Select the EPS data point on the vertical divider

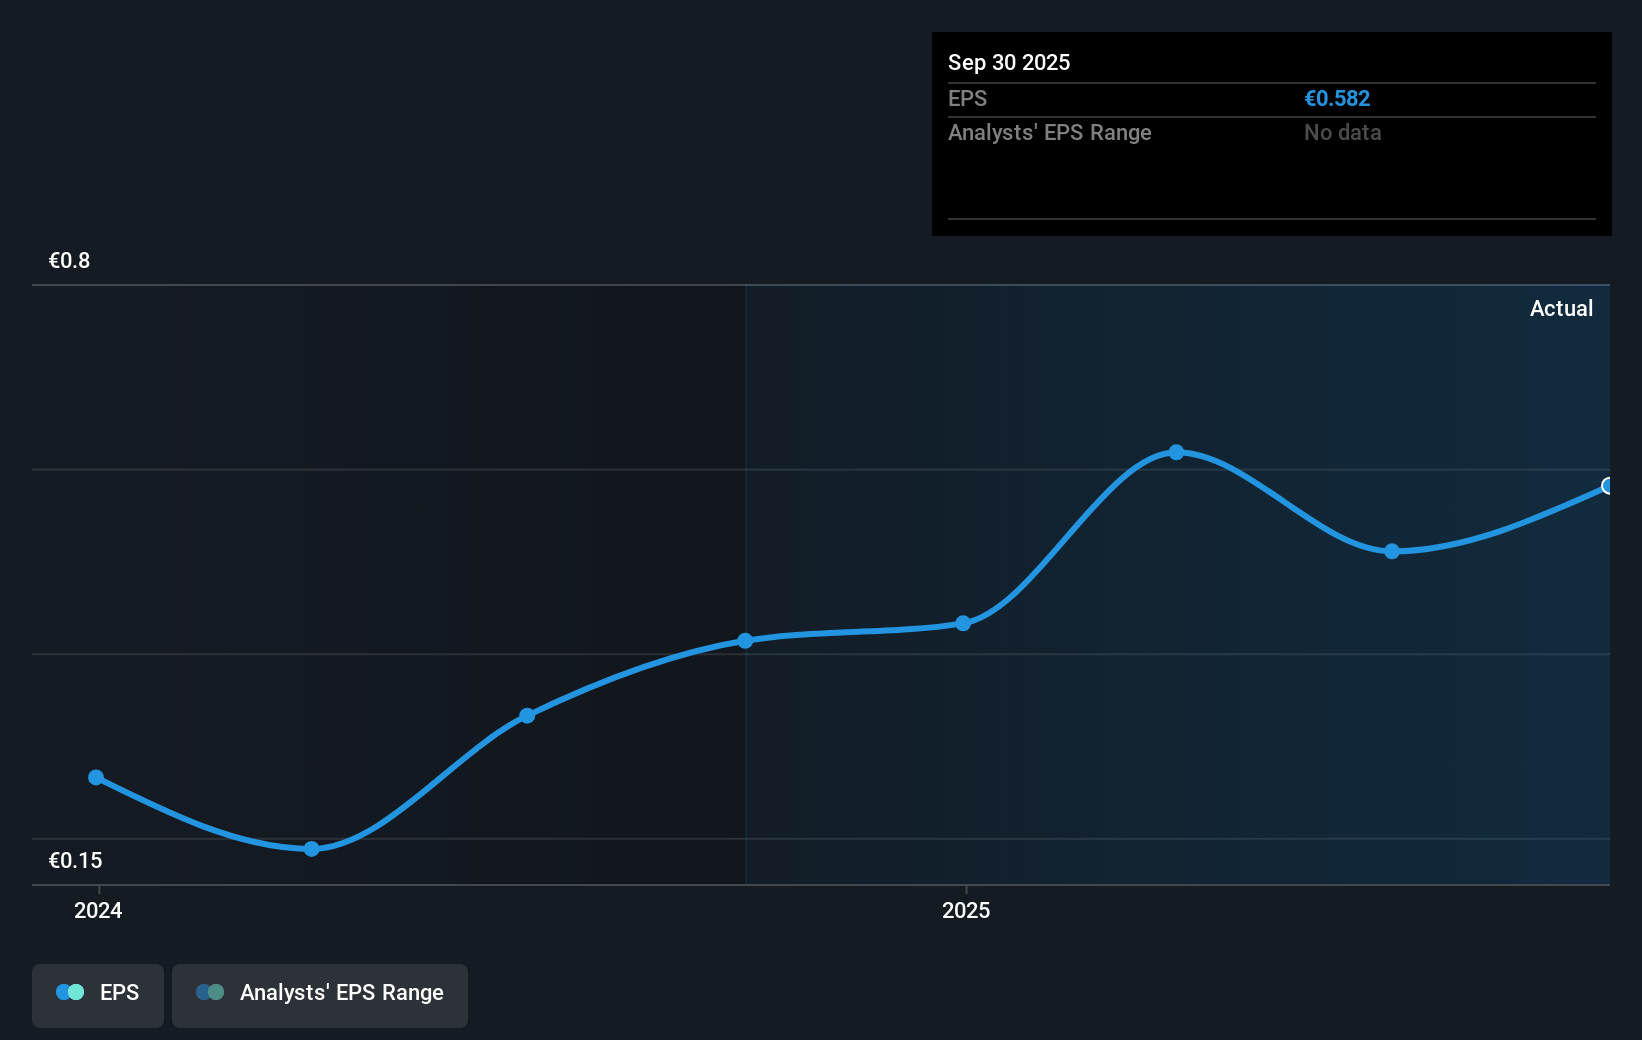tap(745, 640)
